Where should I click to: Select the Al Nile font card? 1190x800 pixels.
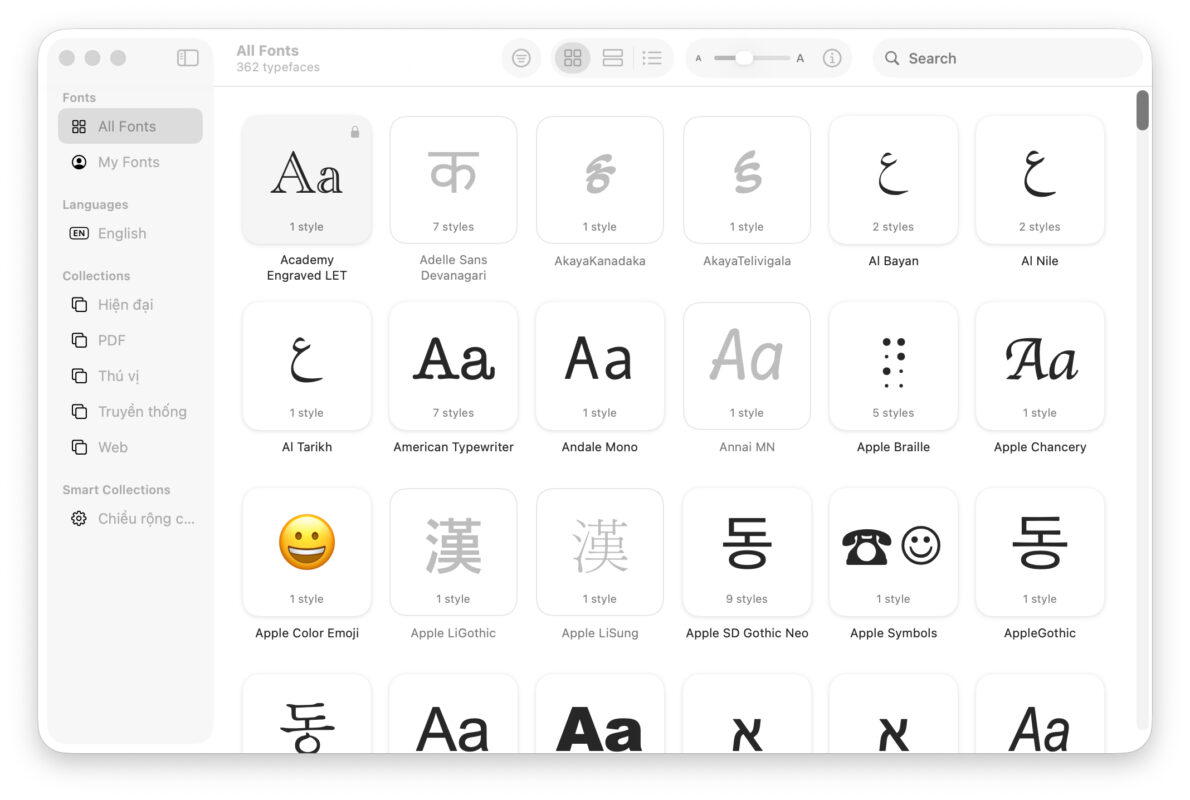(x=1040, y=180)
